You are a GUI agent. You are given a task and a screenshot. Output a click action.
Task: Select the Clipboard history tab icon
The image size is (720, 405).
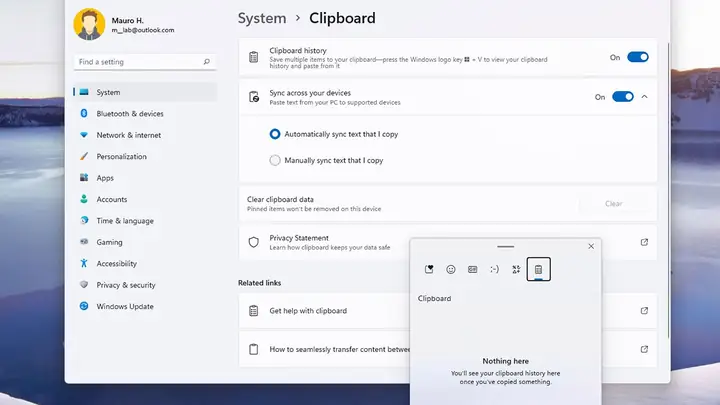pos(539,269)
